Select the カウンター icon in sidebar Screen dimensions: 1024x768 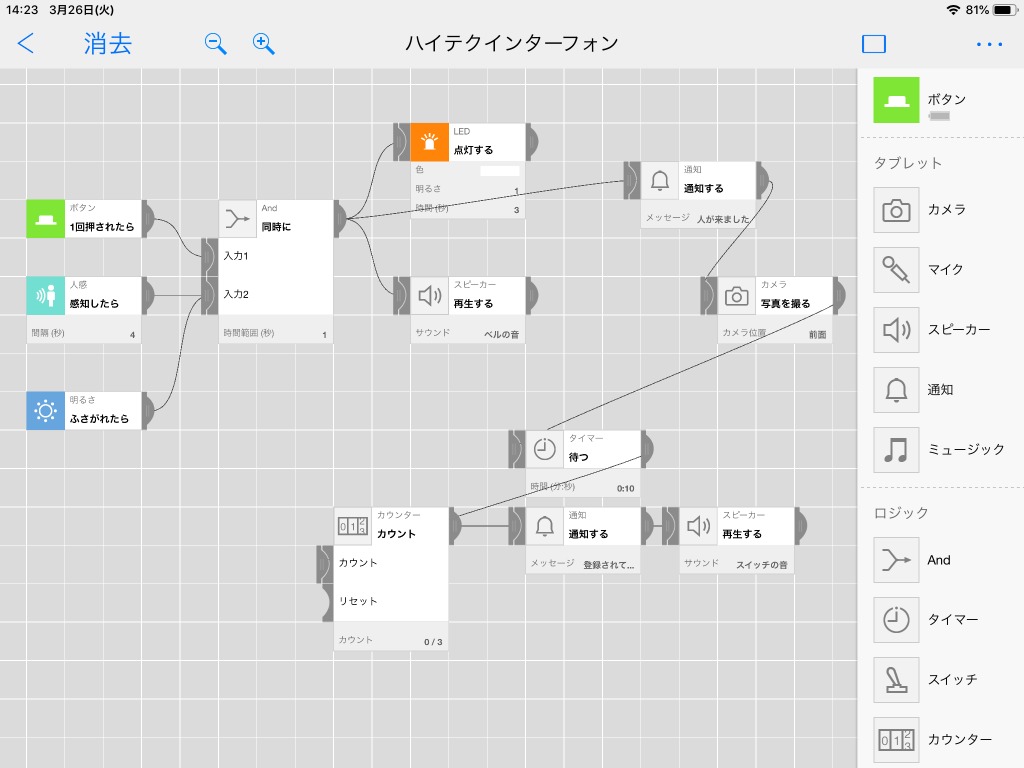896,740
